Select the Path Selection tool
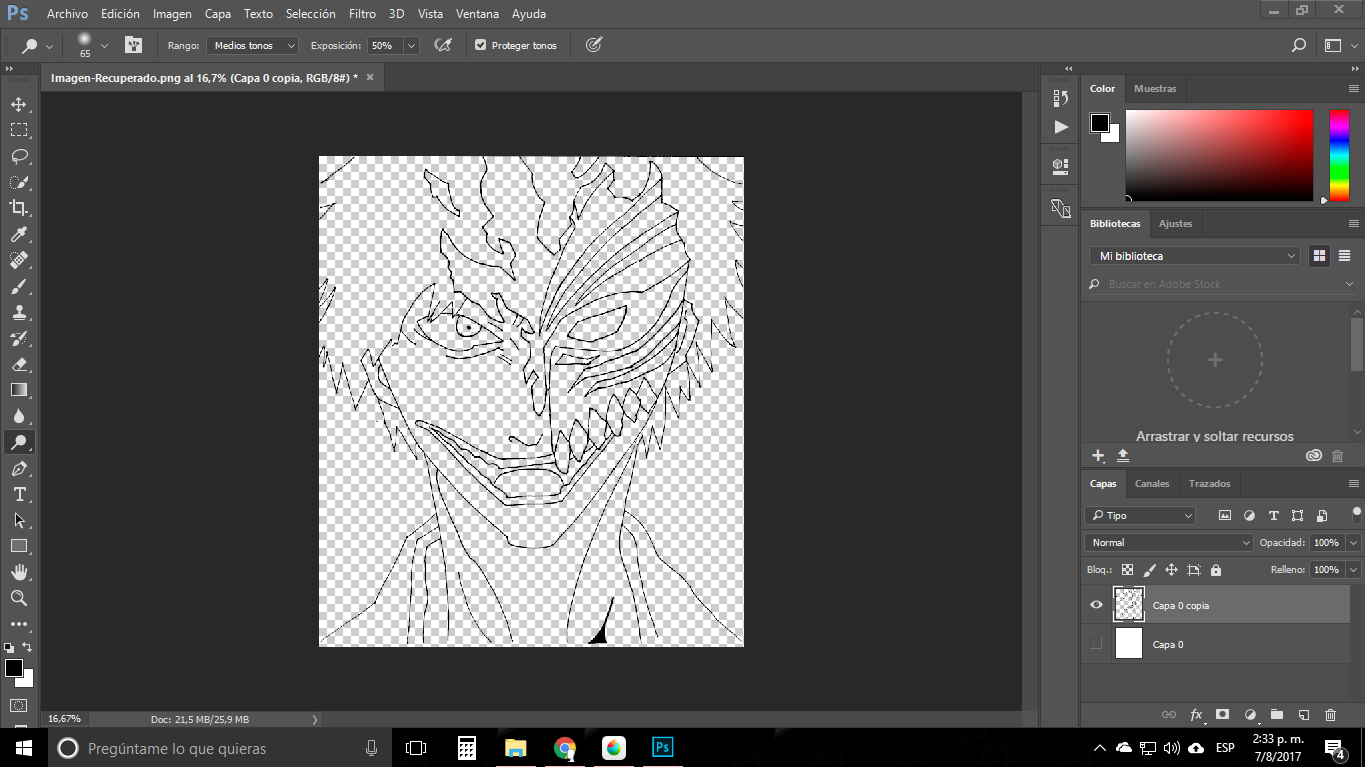The width and height of the screenshot is (1365, 767). [19, 520]
